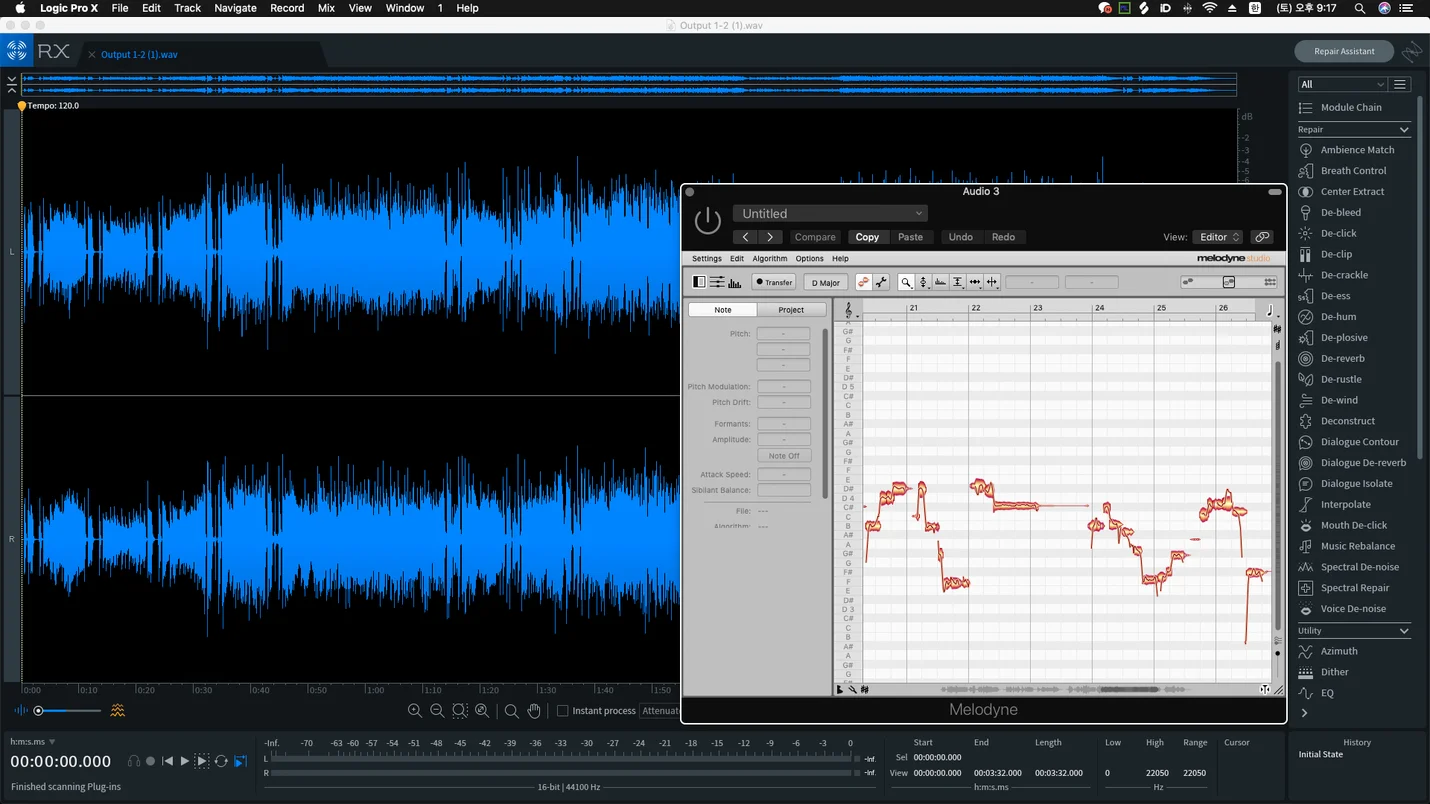Open the De-click module

pos(1338,233)
